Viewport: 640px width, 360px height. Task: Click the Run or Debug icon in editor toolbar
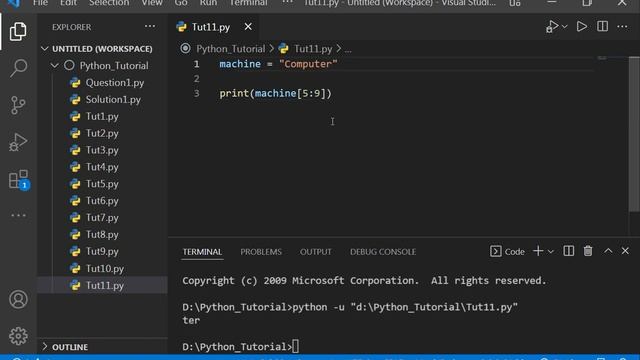pos(552,27)
